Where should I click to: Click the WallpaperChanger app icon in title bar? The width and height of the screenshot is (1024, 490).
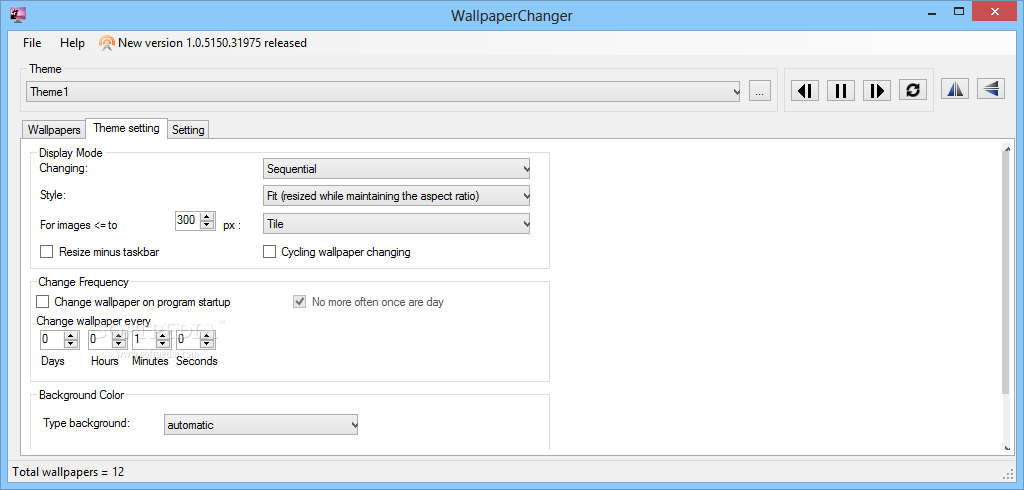(x=18, y=13)
